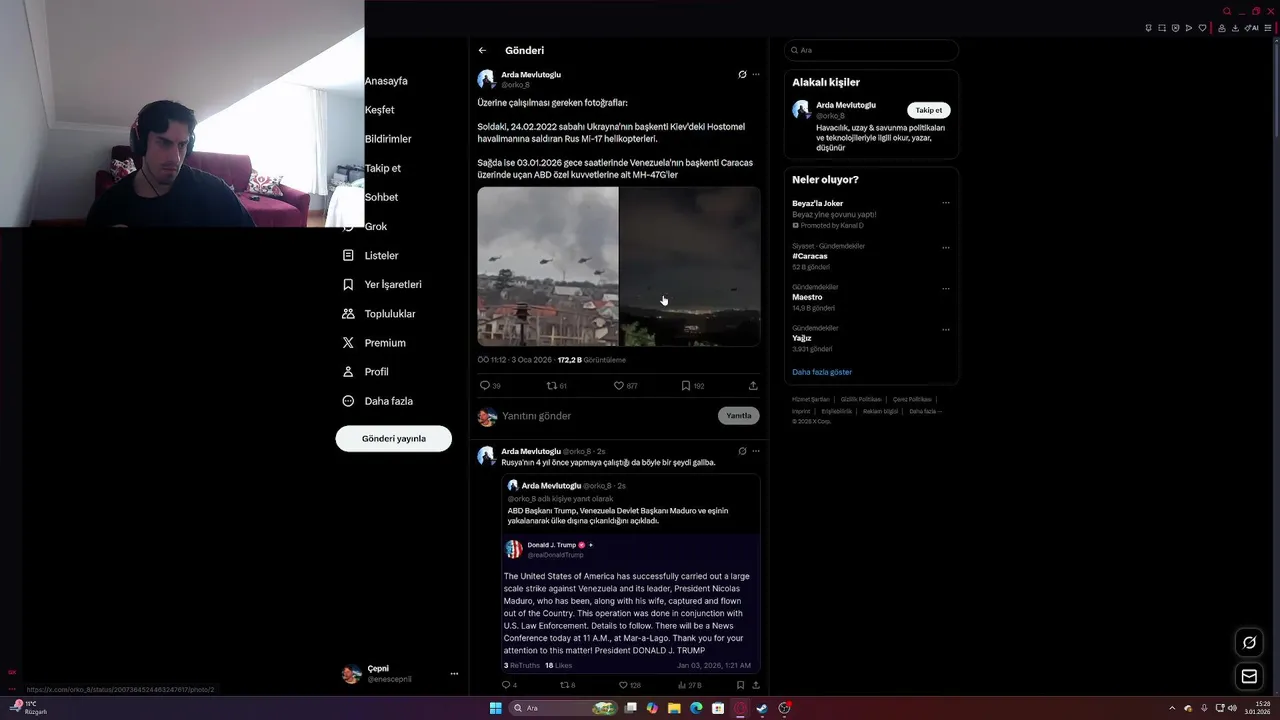Open the #Caracas trending topic
Image resolution: width=1280 pixels, height=720 pixels.
click(x=810, y=256)
